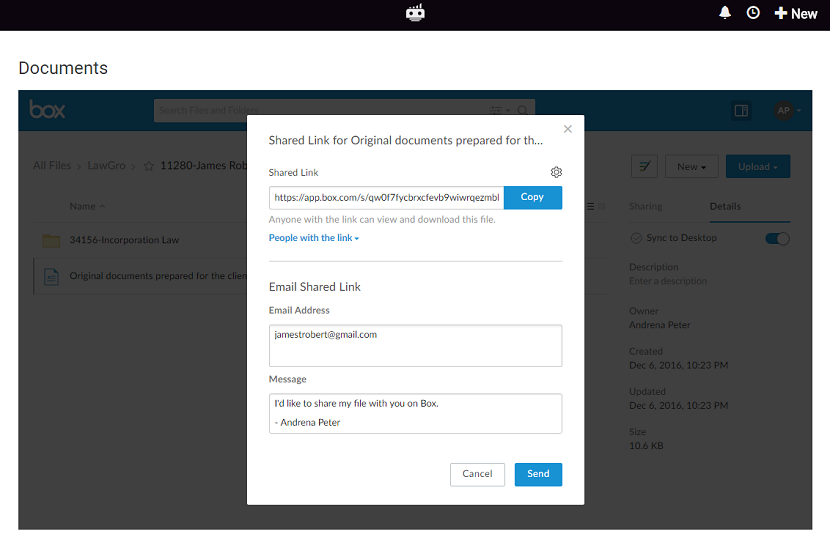Click the Message text box
Viewport: 830px width, 537px height.
click(x=415, y=413)
